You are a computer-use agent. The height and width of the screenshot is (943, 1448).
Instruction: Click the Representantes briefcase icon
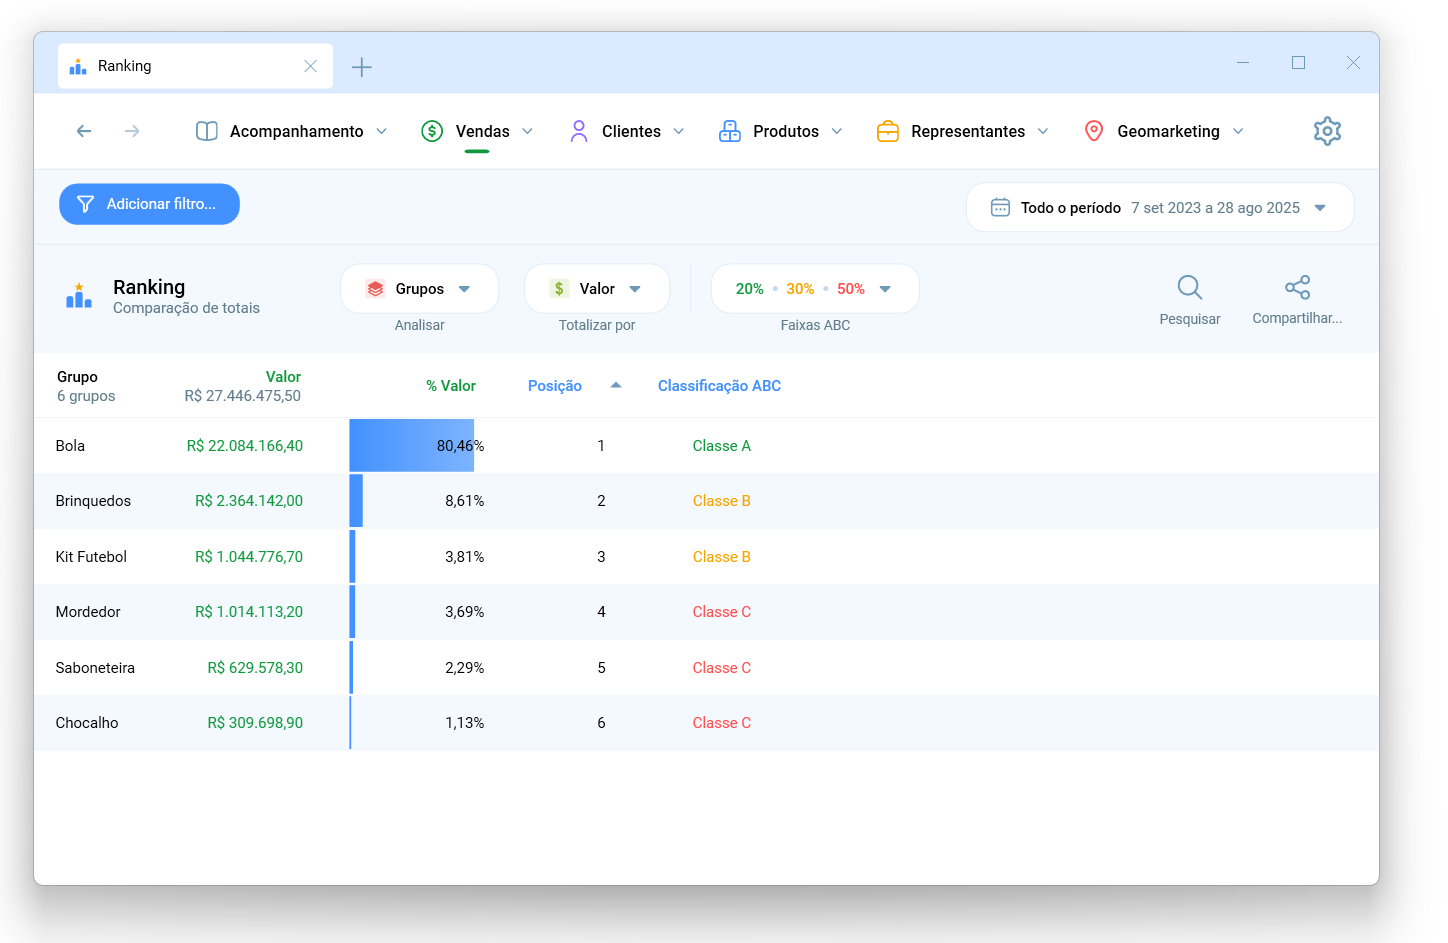click(888, 131)
